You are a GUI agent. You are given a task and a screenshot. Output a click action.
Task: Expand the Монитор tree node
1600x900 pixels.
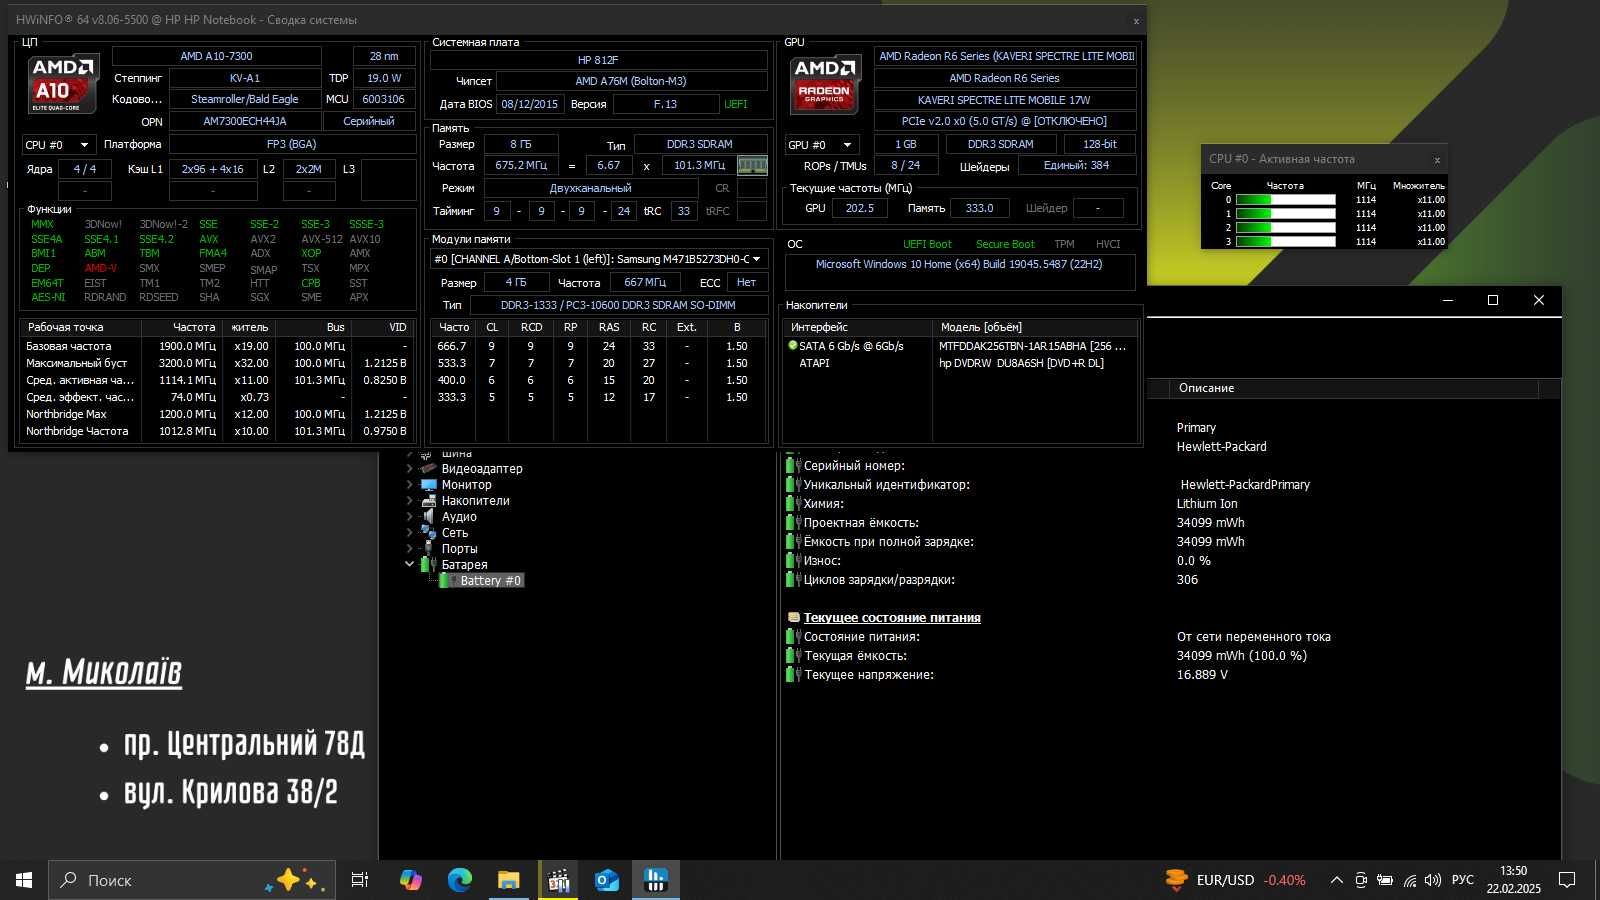(409, 484)
